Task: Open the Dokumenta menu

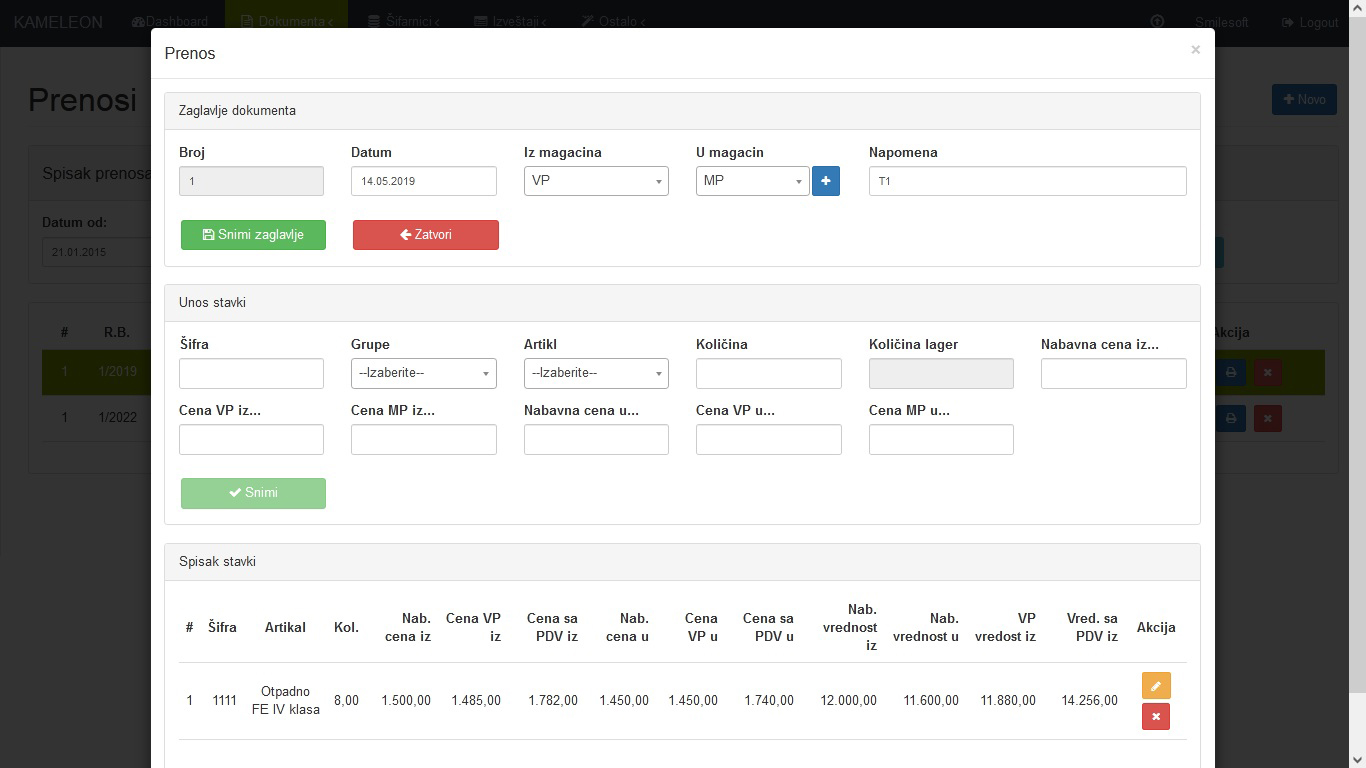Action: point(286,22)
